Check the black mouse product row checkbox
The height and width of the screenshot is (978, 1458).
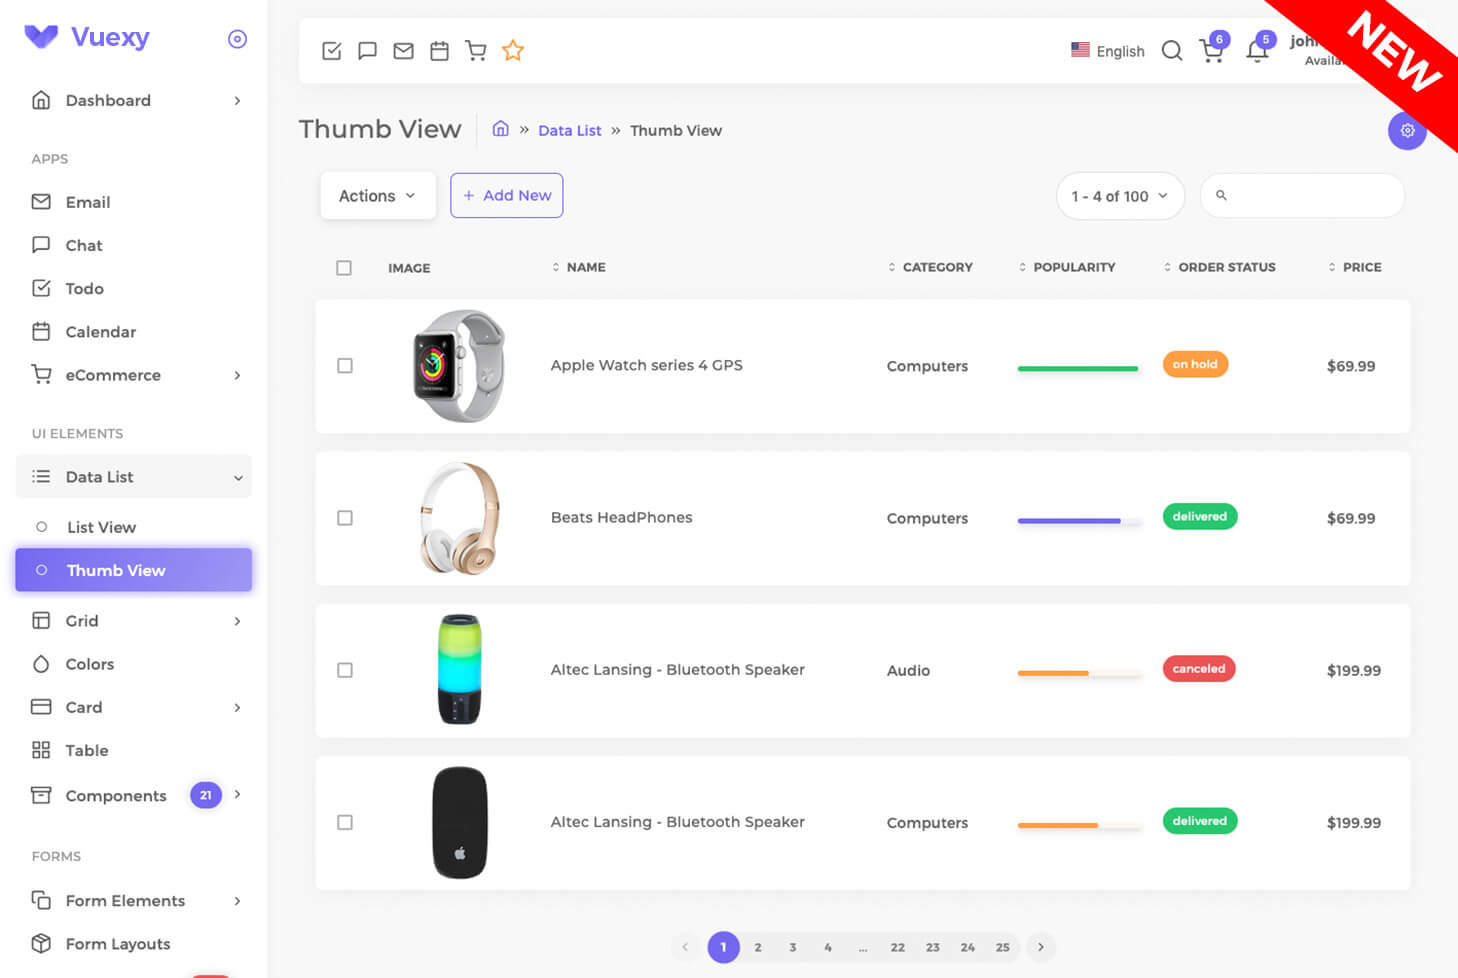(345, 822)
